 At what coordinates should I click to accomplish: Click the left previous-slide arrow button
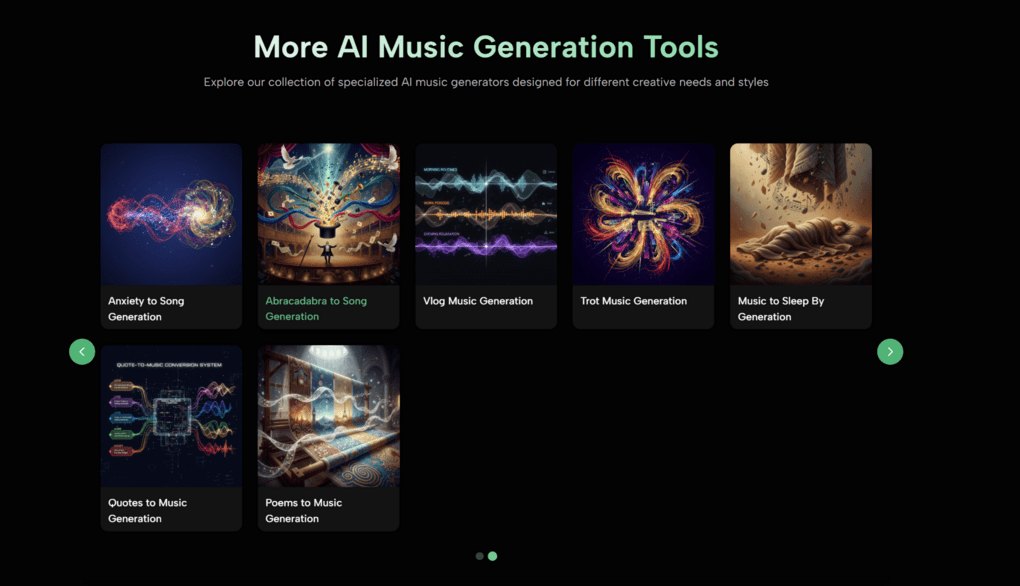[x=82, y=351]
